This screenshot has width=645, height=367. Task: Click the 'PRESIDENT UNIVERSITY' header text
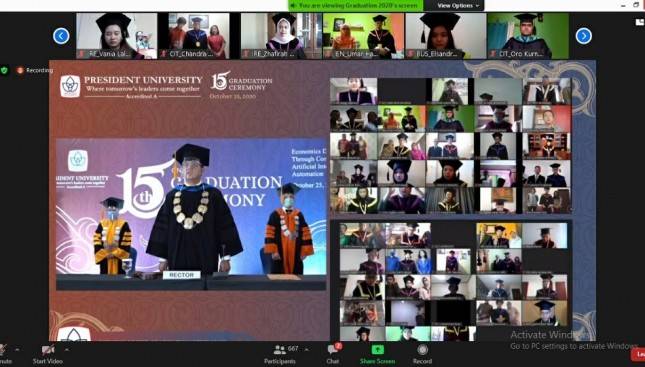point(143,80)
